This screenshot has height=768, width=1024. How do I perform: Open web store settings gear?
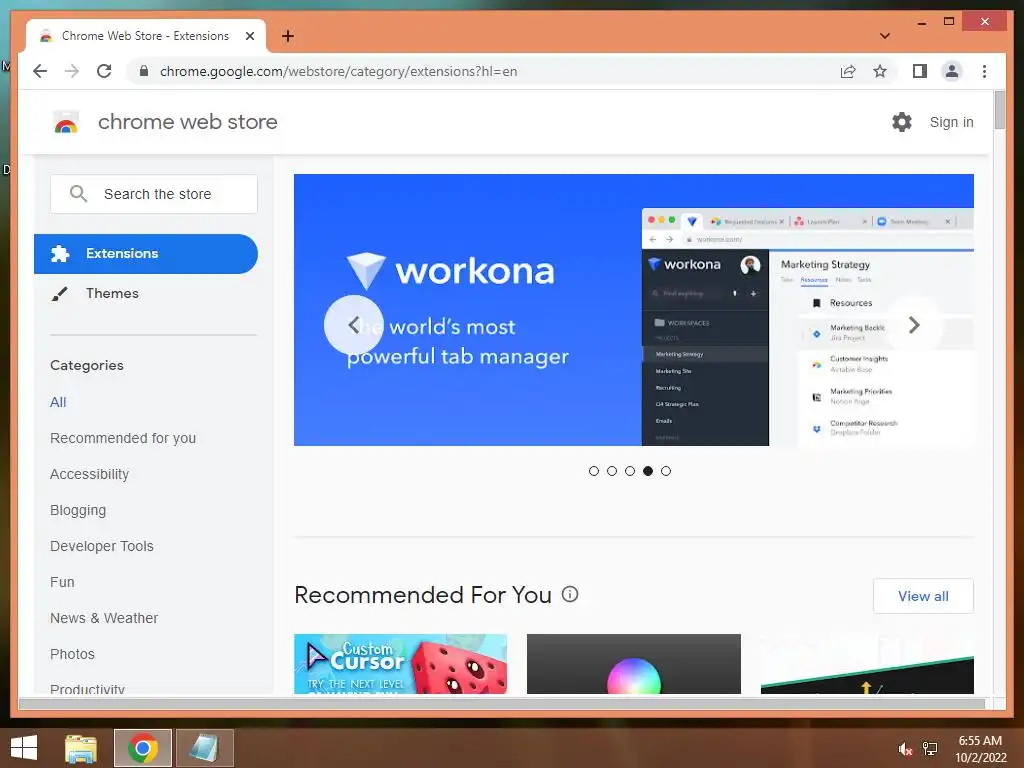[x=902, y=121]
